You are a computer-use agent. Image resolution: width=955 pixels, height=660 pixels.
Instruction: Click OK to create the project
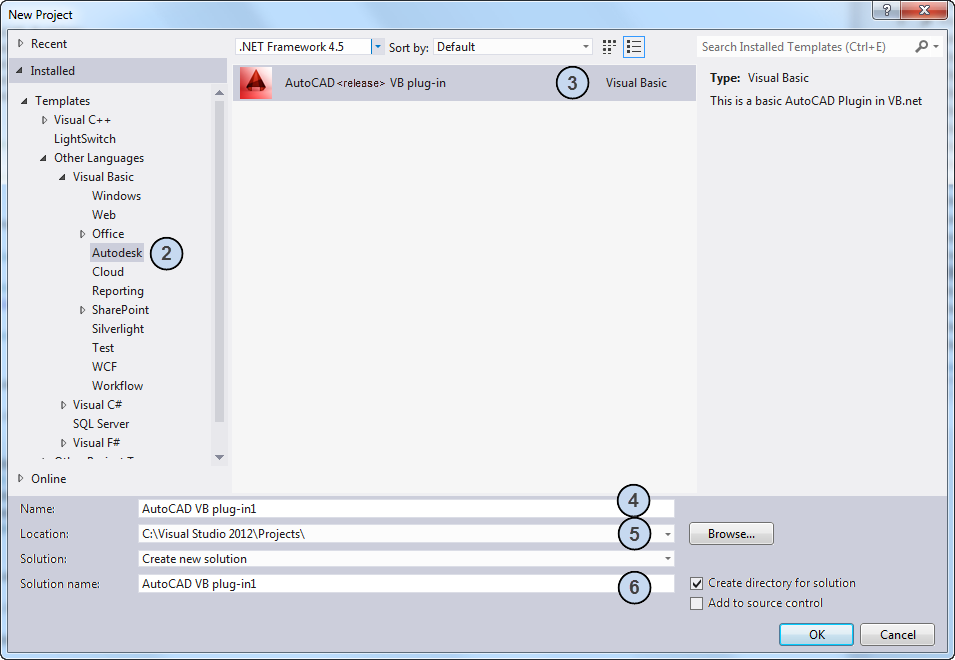[x=816, y=634]
